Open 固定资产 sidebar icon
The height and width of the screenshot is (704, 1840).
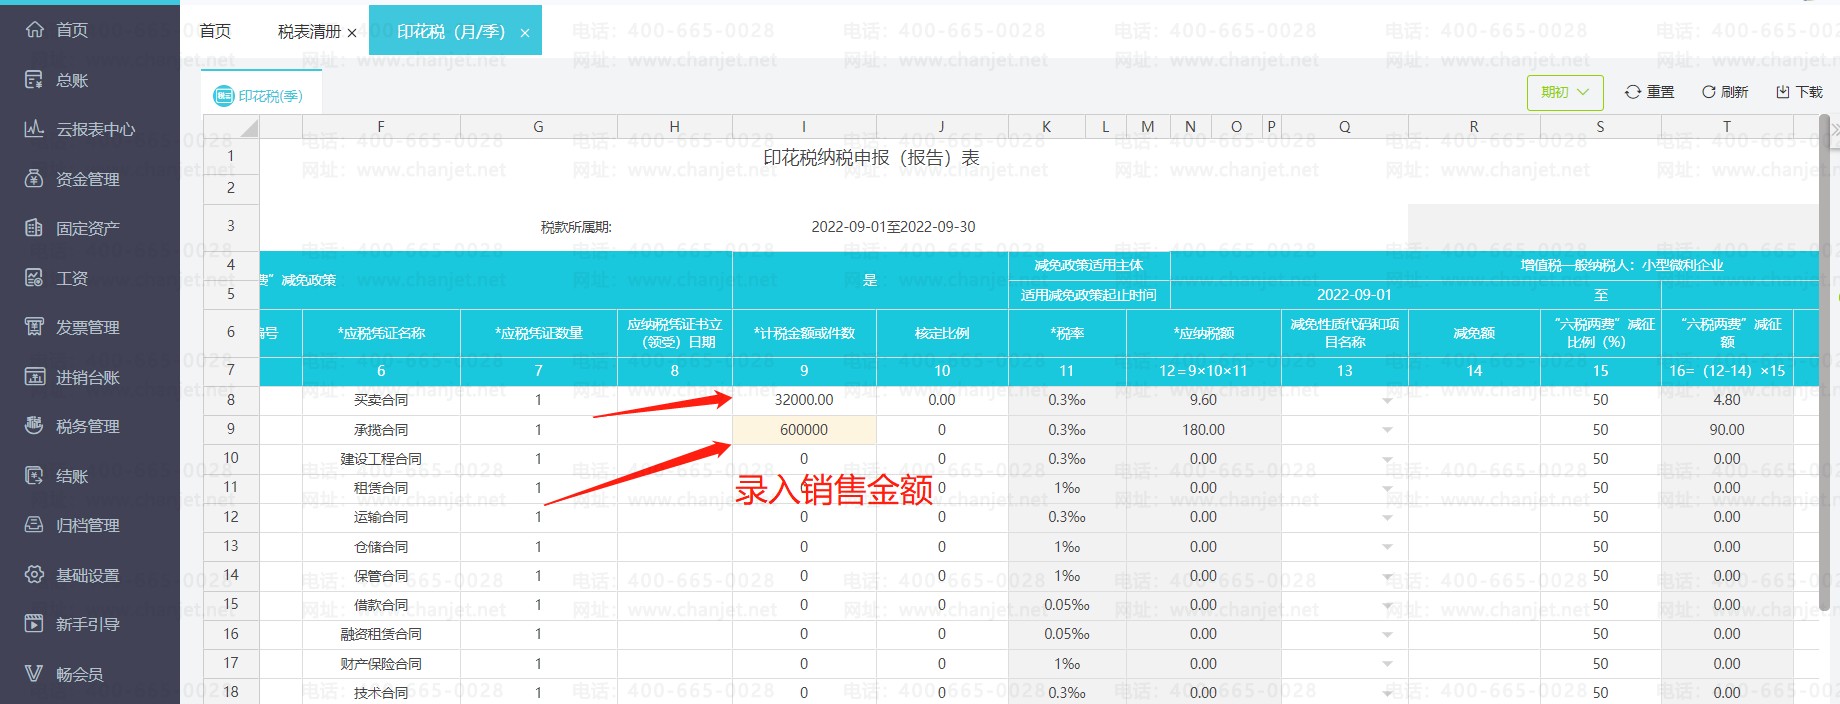click(34, 228)
